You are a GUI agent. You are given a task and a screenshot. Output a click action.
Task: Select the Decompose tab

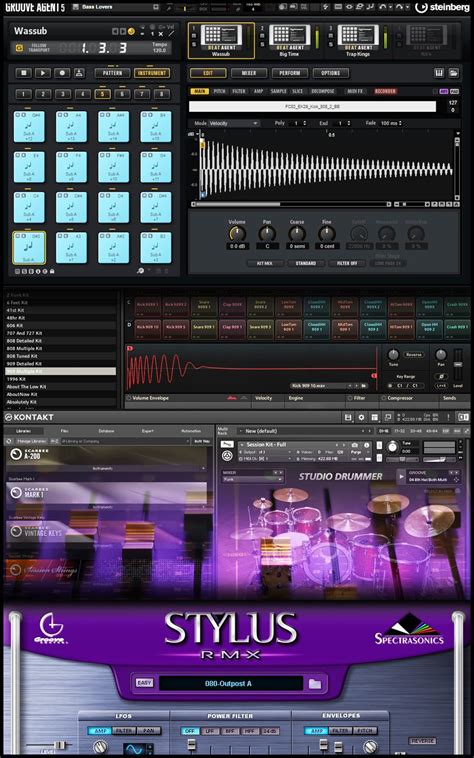coord(323,91)
